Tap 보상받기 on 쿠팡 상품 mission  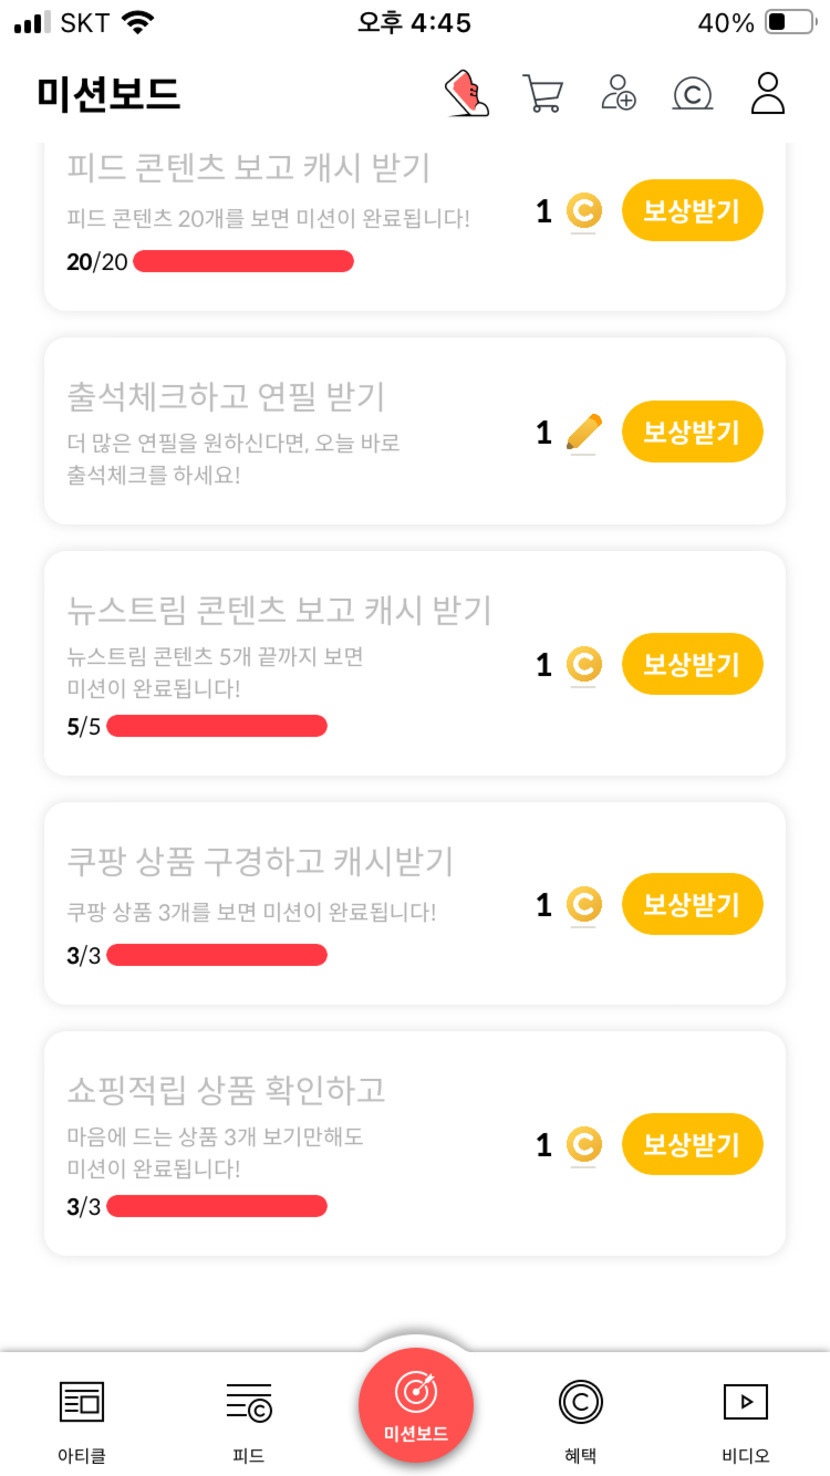pyautogui.click(x=692, y=905)
